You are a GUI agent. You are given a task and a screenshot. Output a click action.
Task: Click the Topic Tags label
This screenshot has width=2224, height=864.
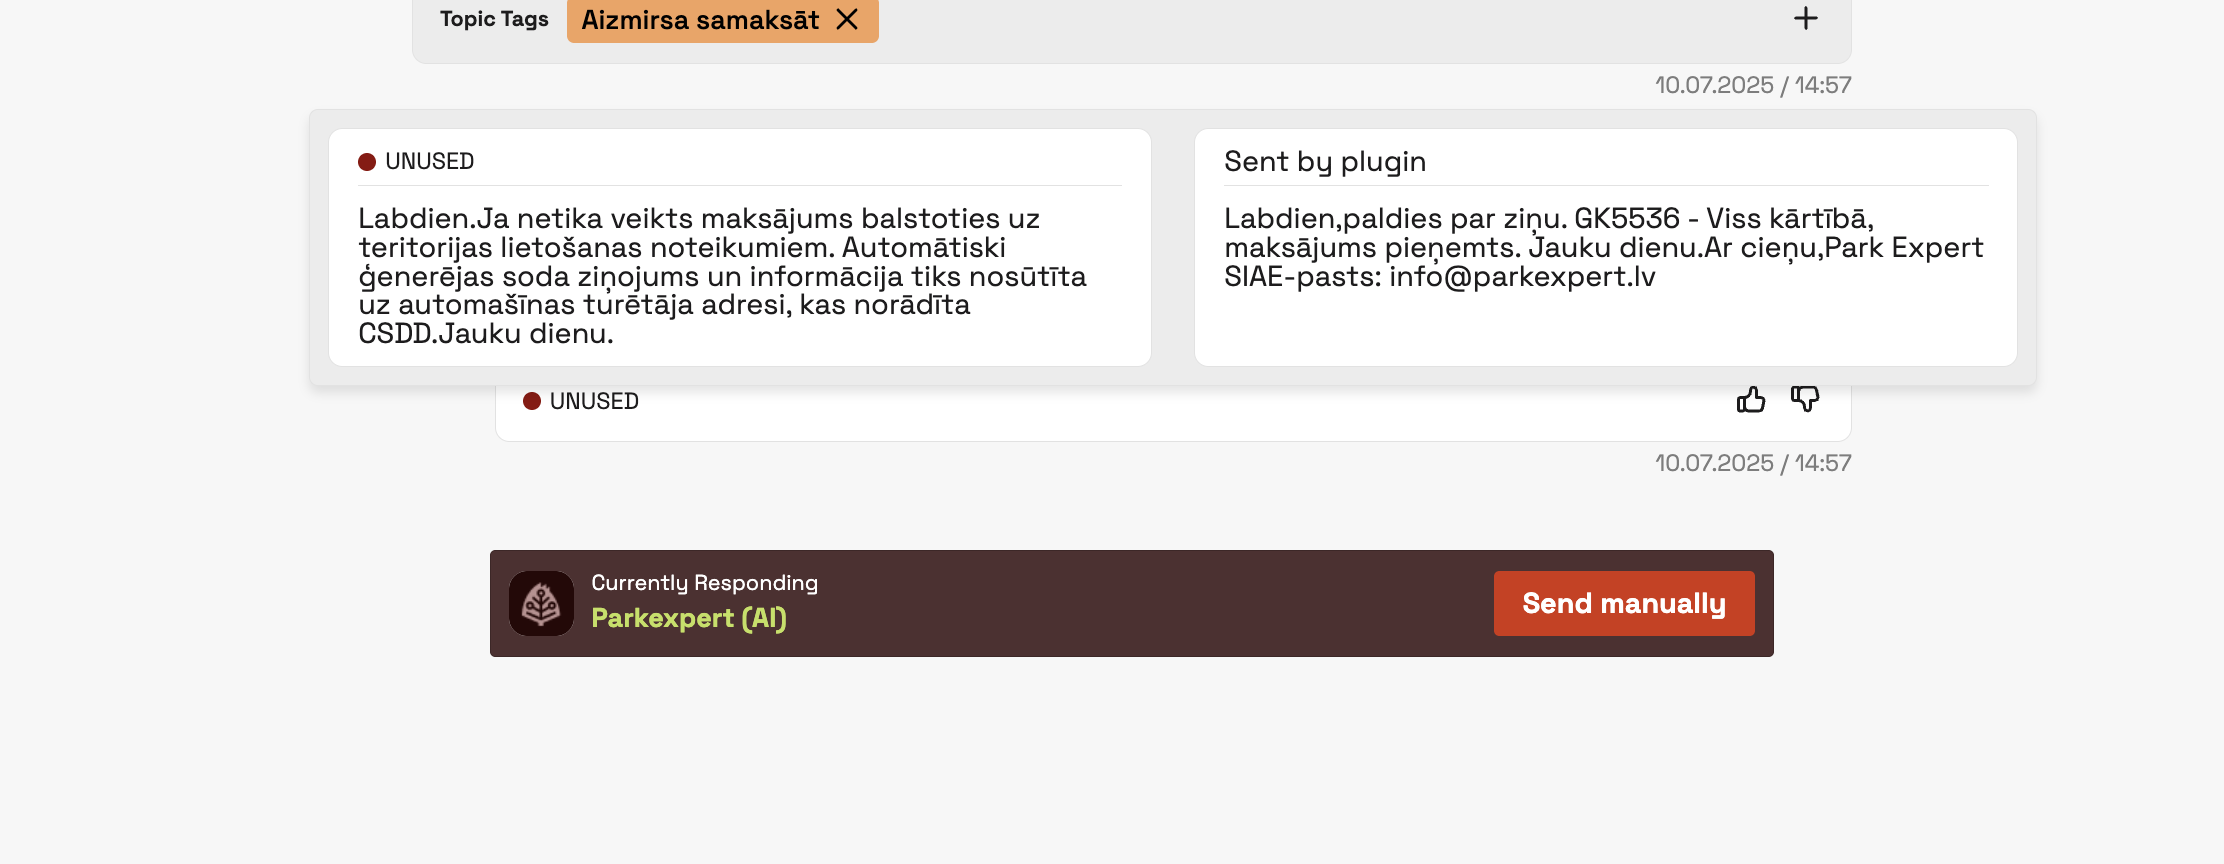(494, 19)
